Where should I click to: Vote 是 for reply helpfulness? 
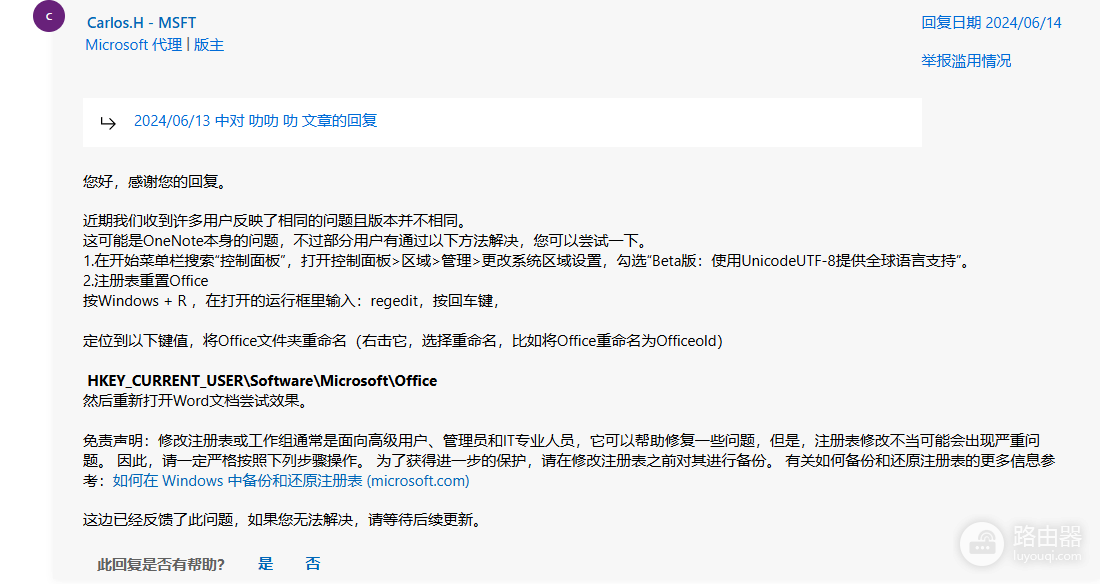pos(265,563)
